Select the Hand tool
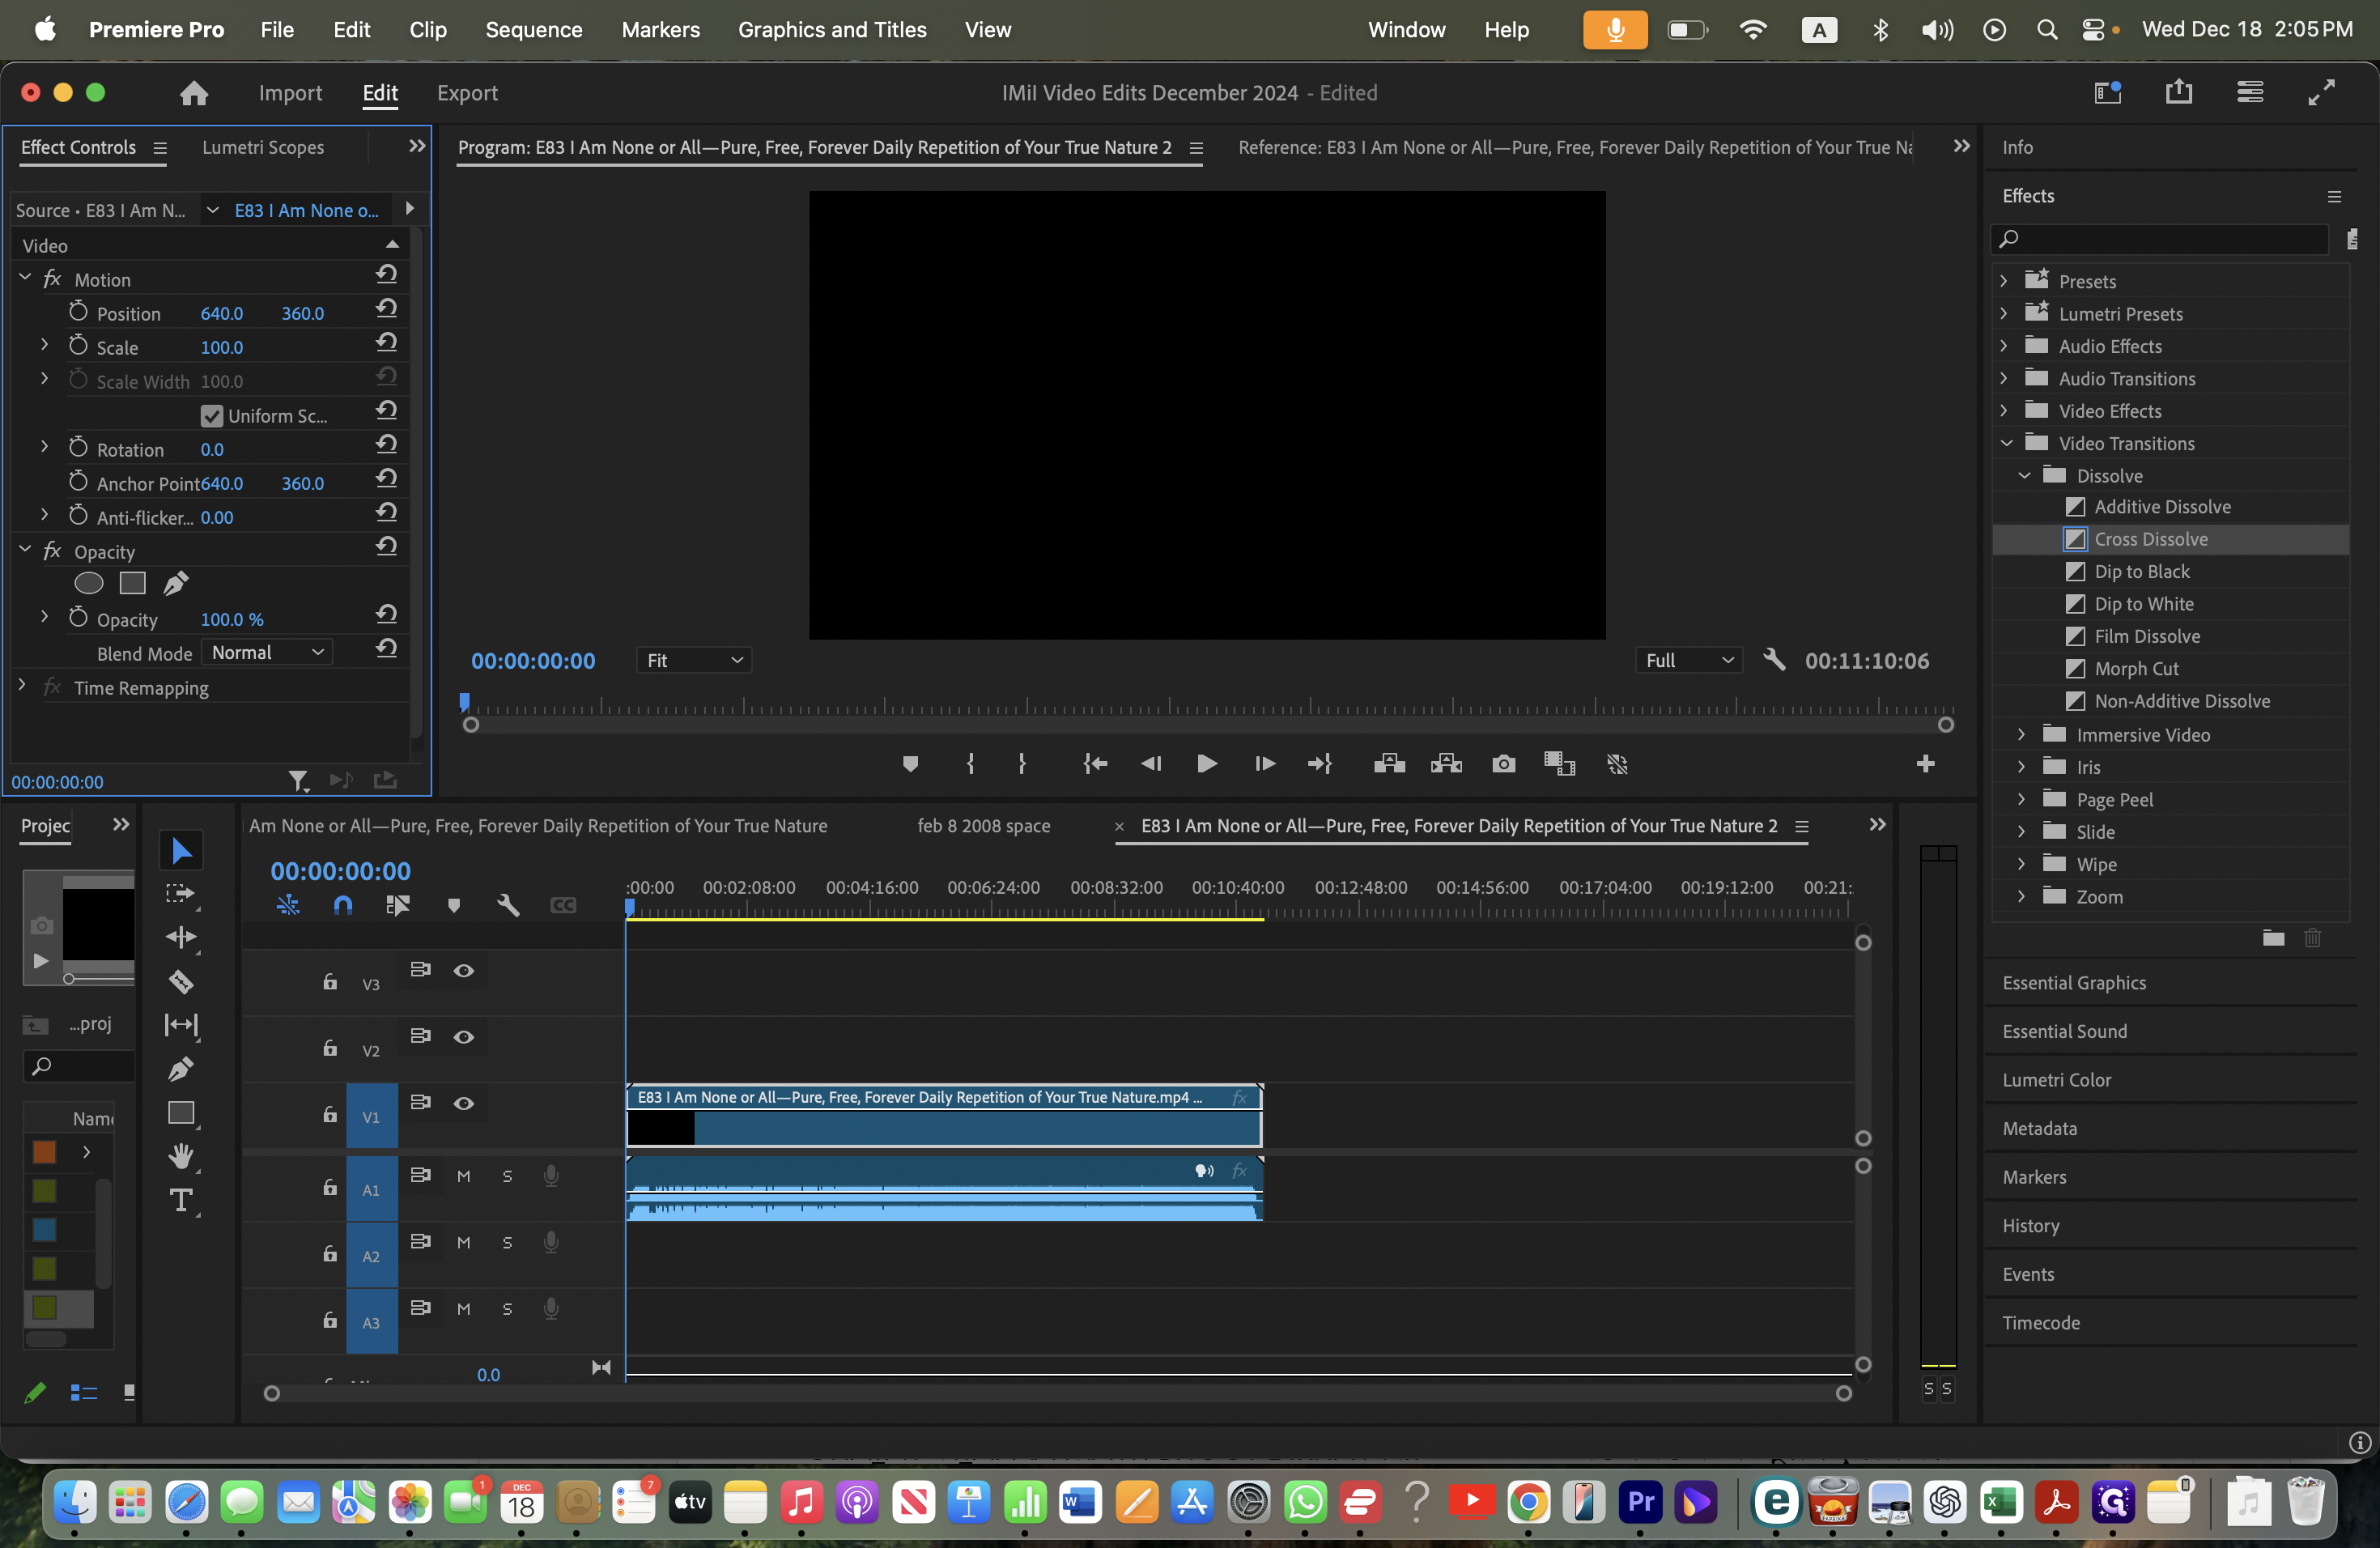Screen dimensions: 2380x1548 (181, 1156)
